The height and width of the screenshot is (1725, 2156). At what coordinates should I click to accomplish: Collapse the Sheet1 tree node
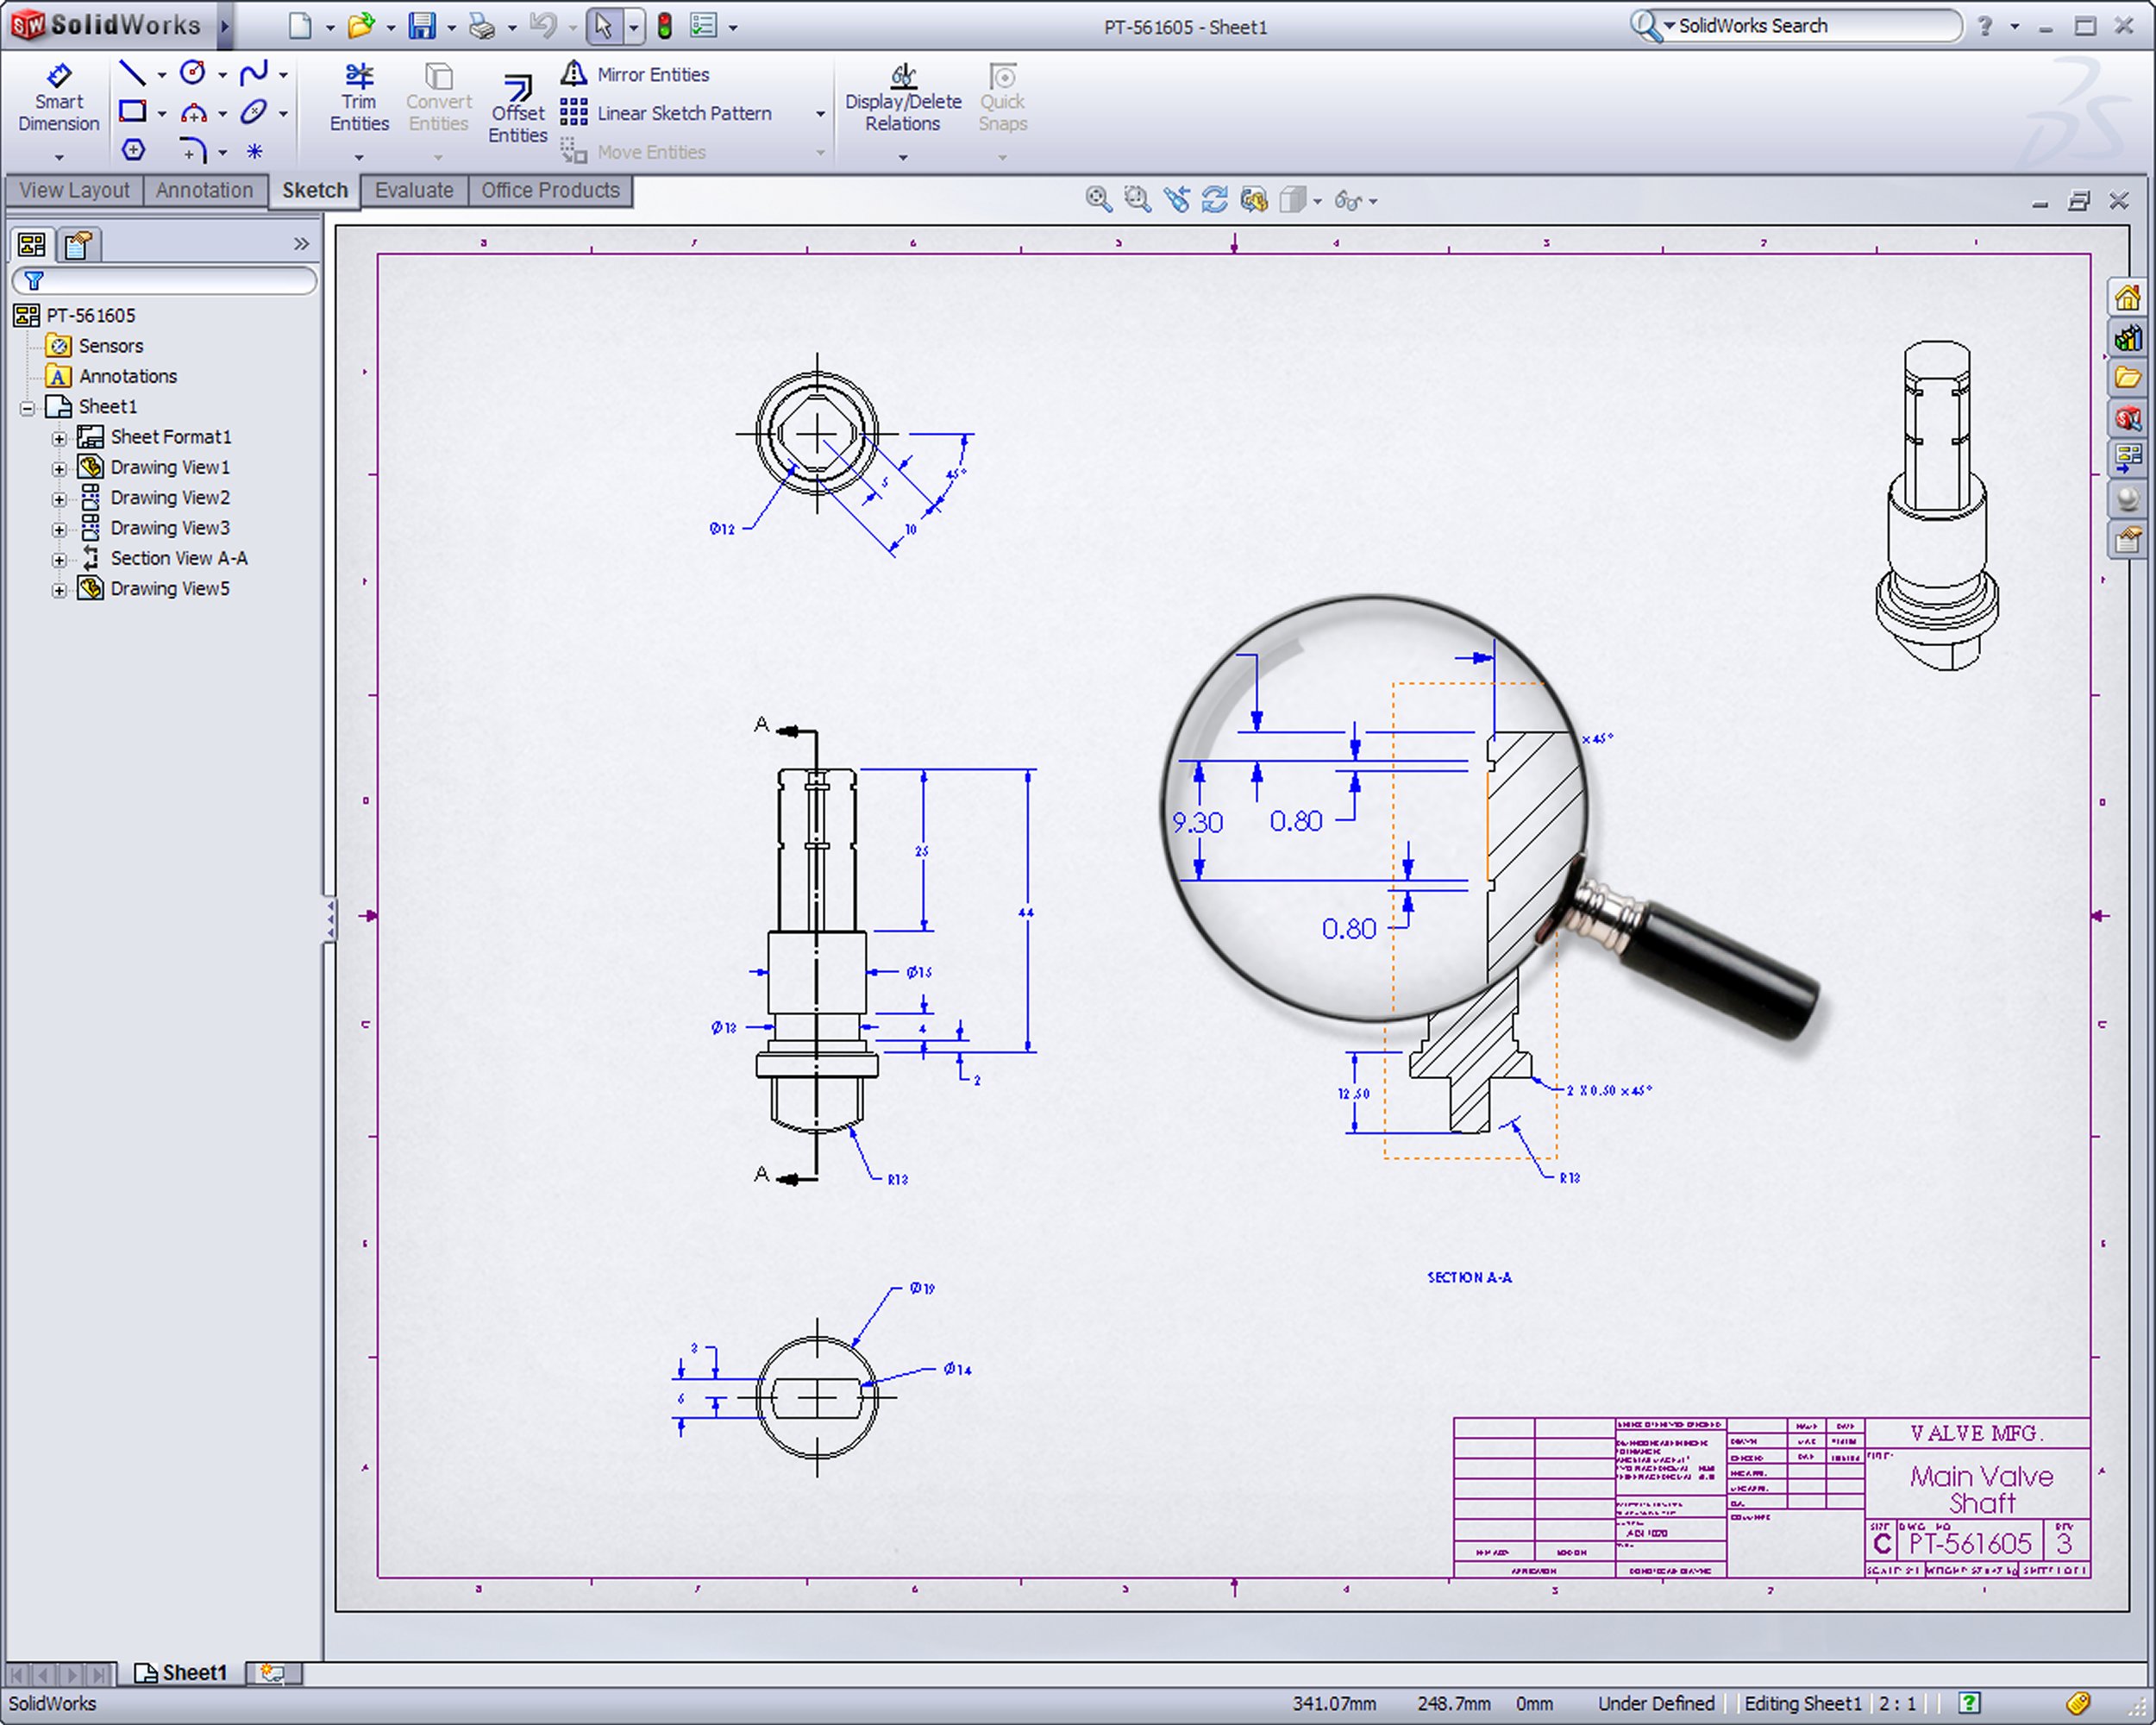pyautogui.click(x=28, y=407)
